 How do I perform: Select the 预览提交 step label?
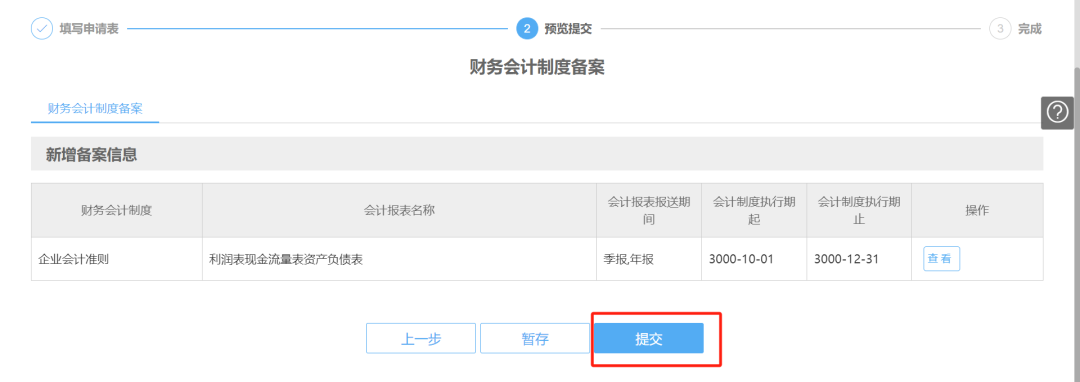point(568,29)
